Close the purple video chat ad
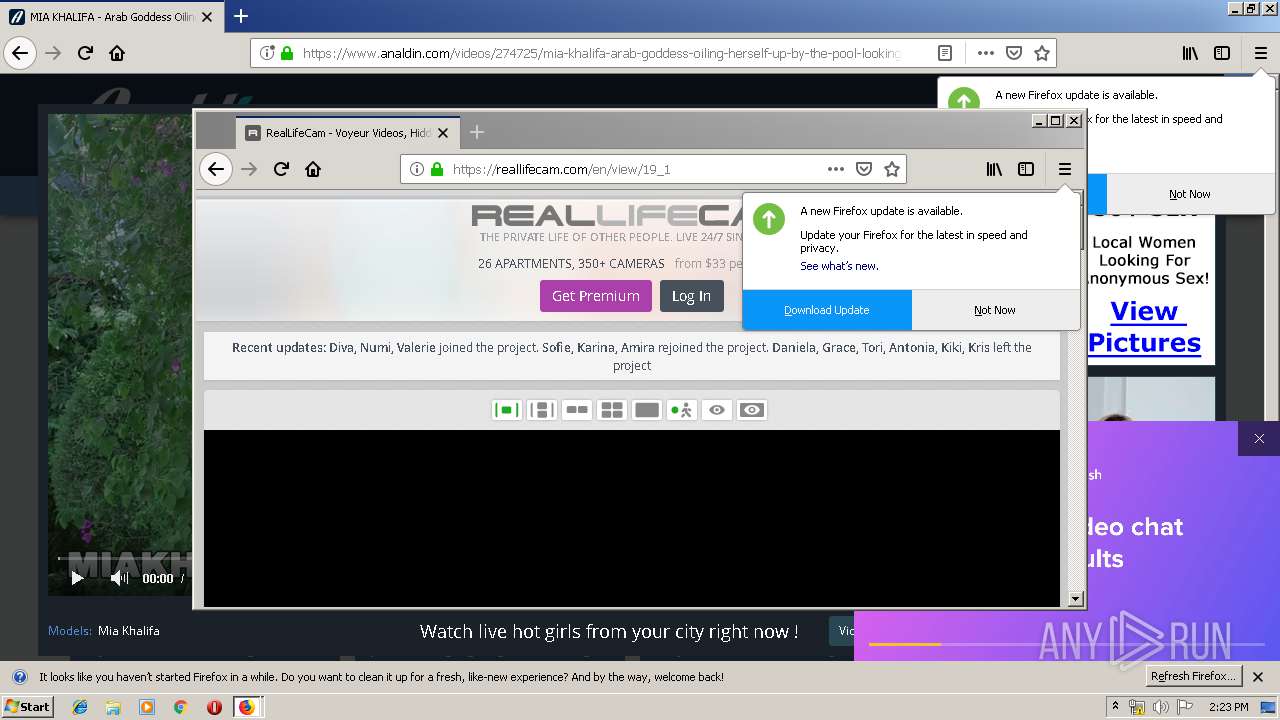1280x720 pixels. coord(1259,439)
